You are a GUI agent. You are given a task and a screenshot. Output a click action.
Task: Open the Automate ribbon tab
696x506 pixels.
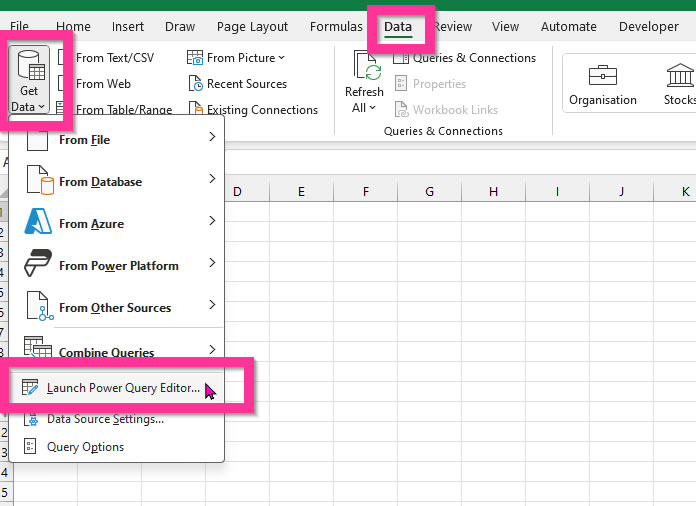coord(569,27)
